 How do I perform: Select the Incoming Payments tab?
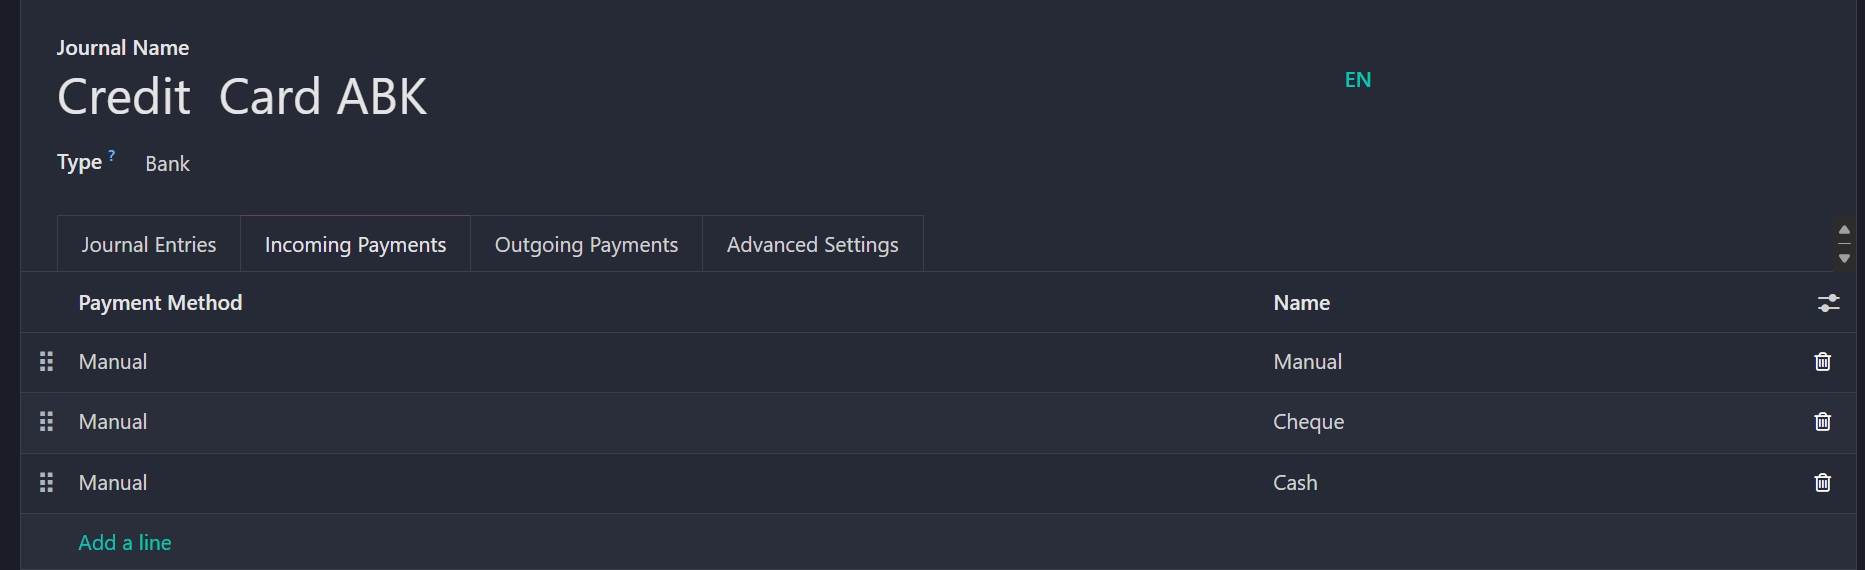coord(355,245)
